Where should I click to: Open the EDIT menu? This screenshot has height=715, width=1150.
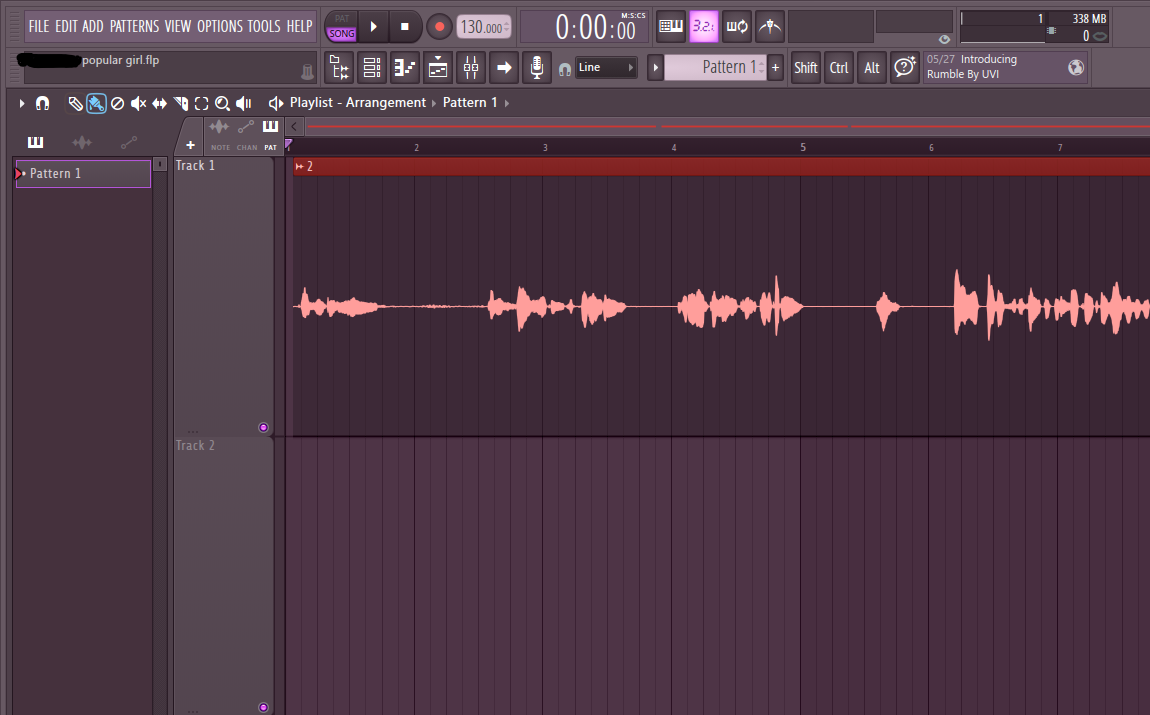pyautogui.click(x=66, y=26)
